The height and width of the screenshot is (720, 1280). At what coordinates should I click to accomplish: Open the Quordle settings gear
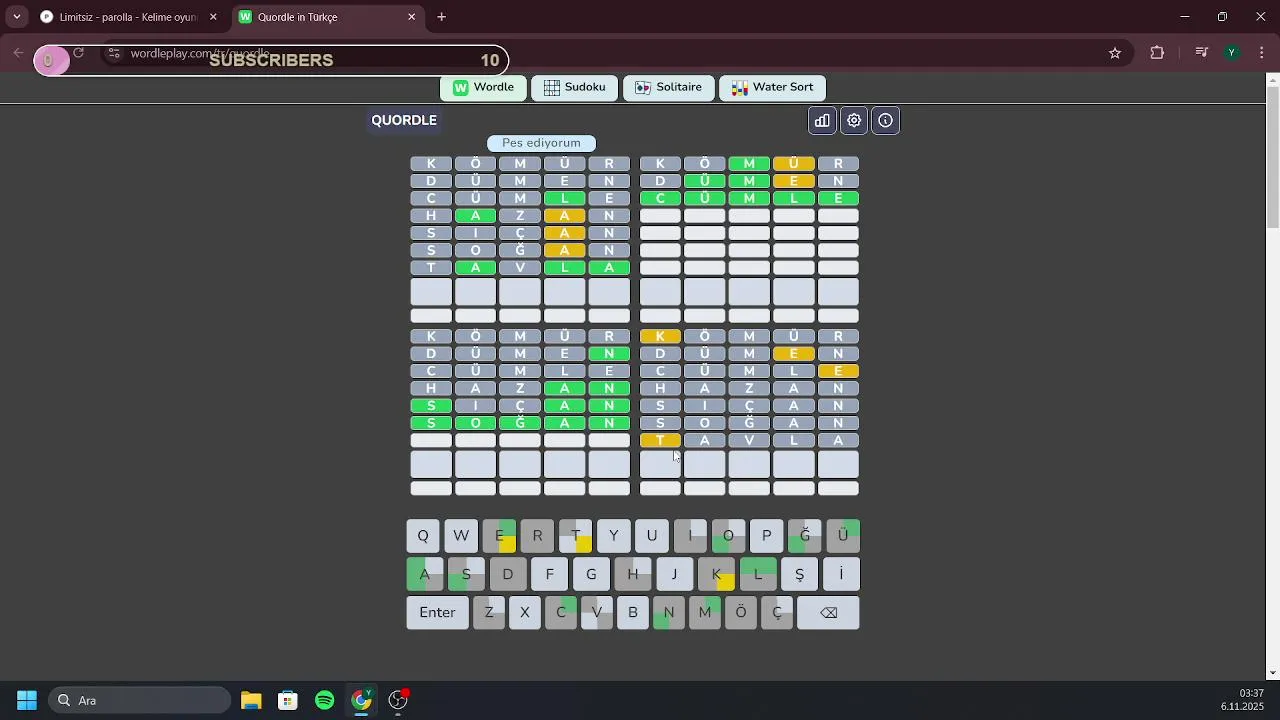coord(854,120)
